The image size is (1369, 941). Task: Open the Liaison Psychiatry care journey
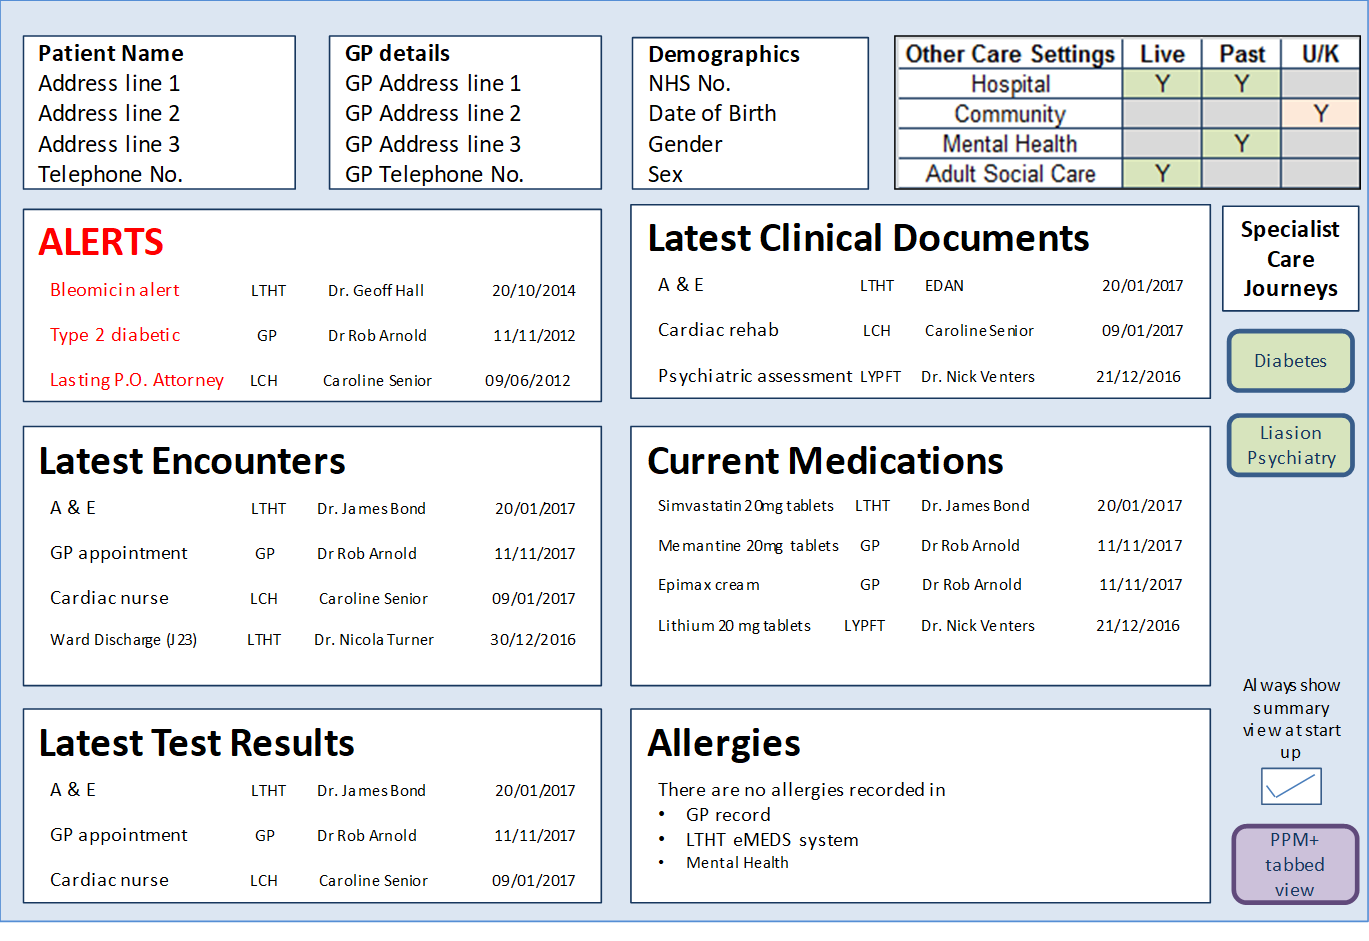pos(1290,445)
